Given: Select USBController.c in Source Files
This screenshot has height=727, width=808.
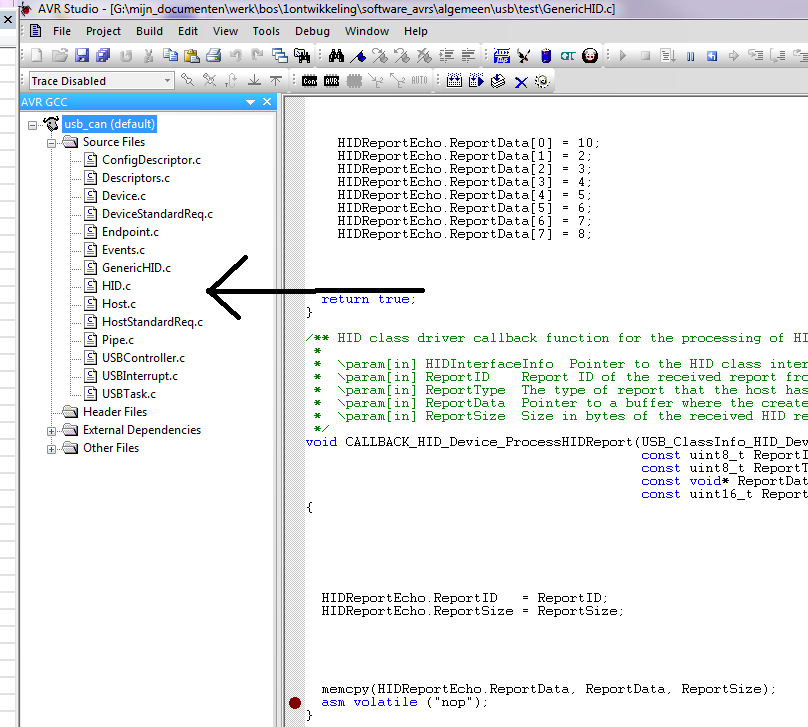Looking at the screenshot, I should click(143, 358).
